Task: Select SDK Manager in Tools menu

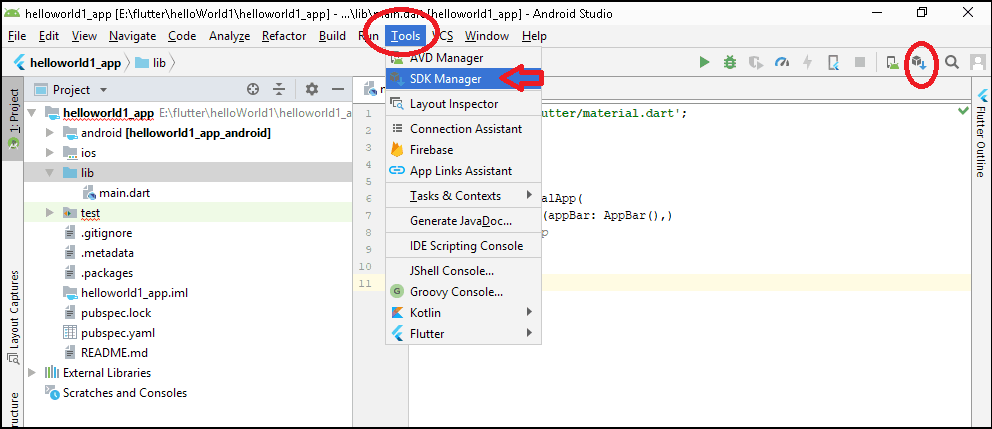Action: click(463, 79)
